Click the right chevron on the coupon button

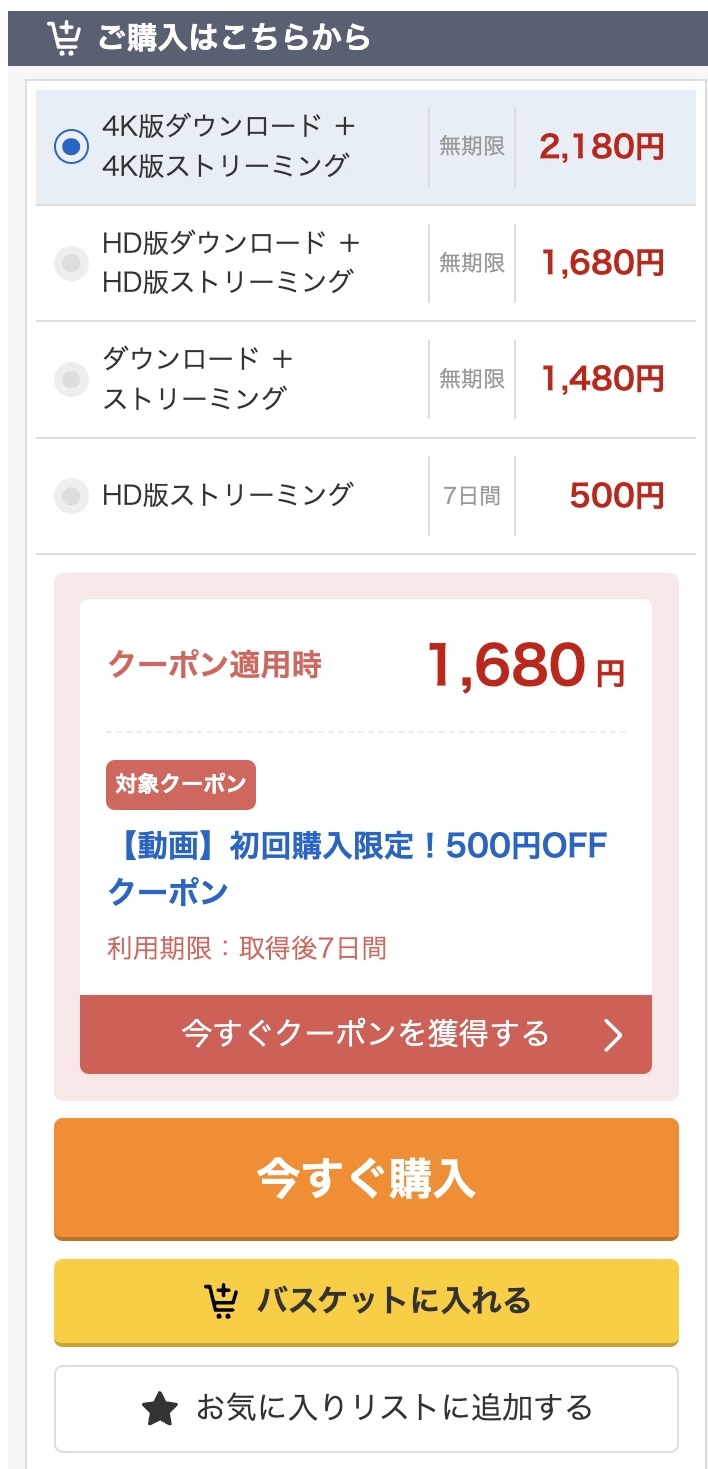612,1036
